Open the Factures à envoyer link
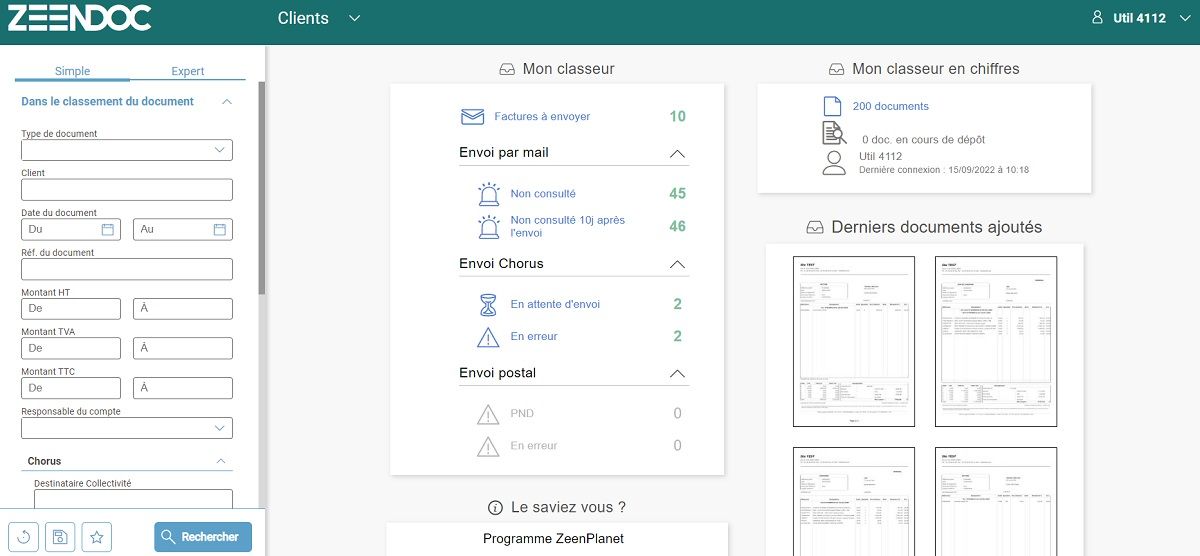1200x556 pixels. (542, 117)
